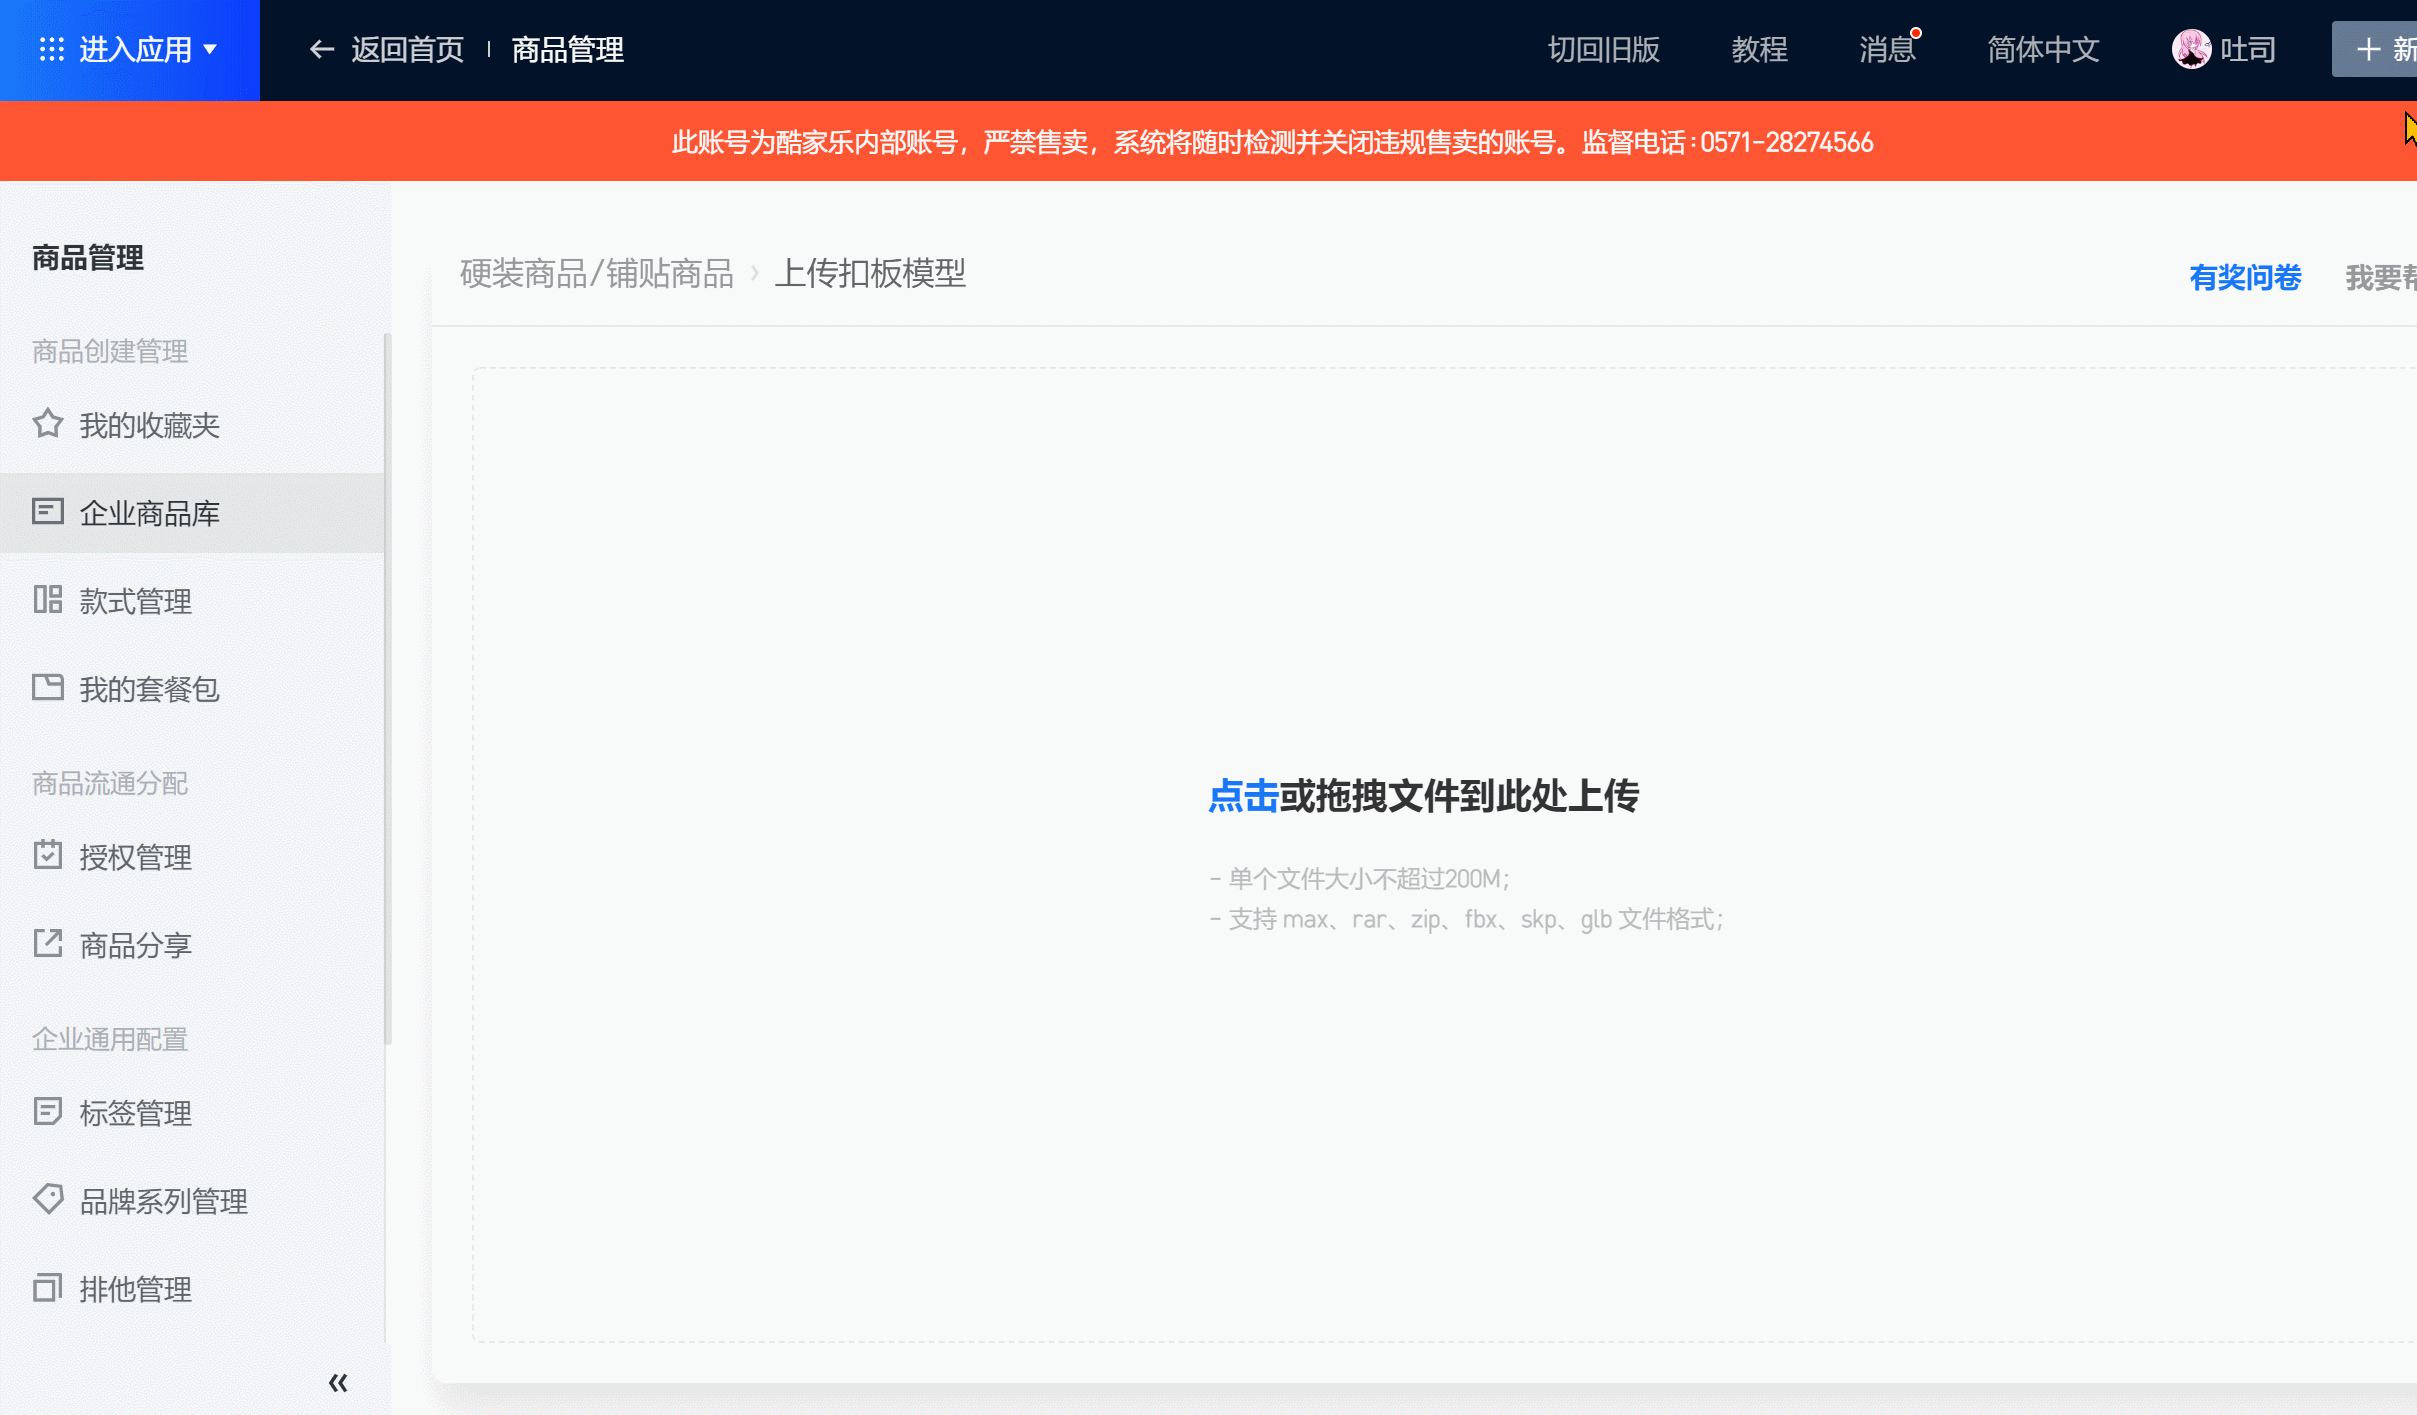The height and width of the screenshot is (1415, 2417).
Task: Click the 品牌系列管理 tag icon
Action: (x=47, y=1199)
